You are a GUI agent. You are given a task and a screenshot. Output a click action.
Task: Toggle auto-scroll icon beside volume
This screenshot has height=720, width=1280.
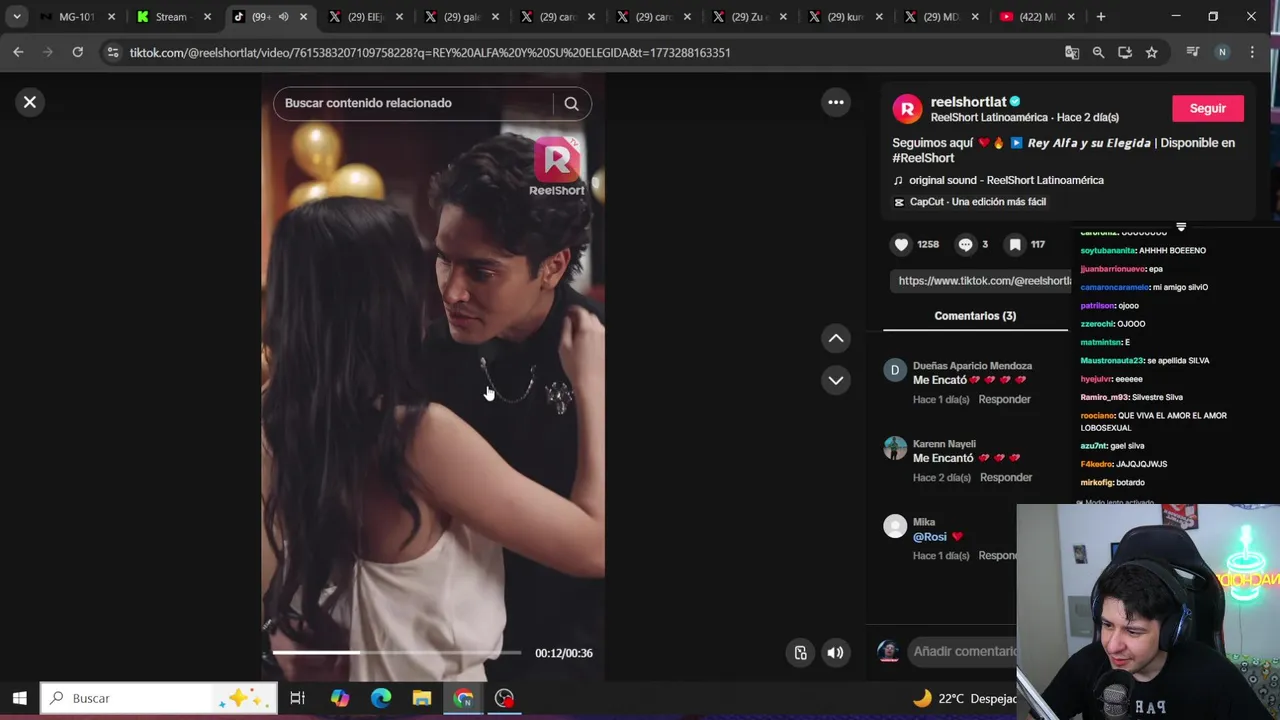[x=801, y=653]
